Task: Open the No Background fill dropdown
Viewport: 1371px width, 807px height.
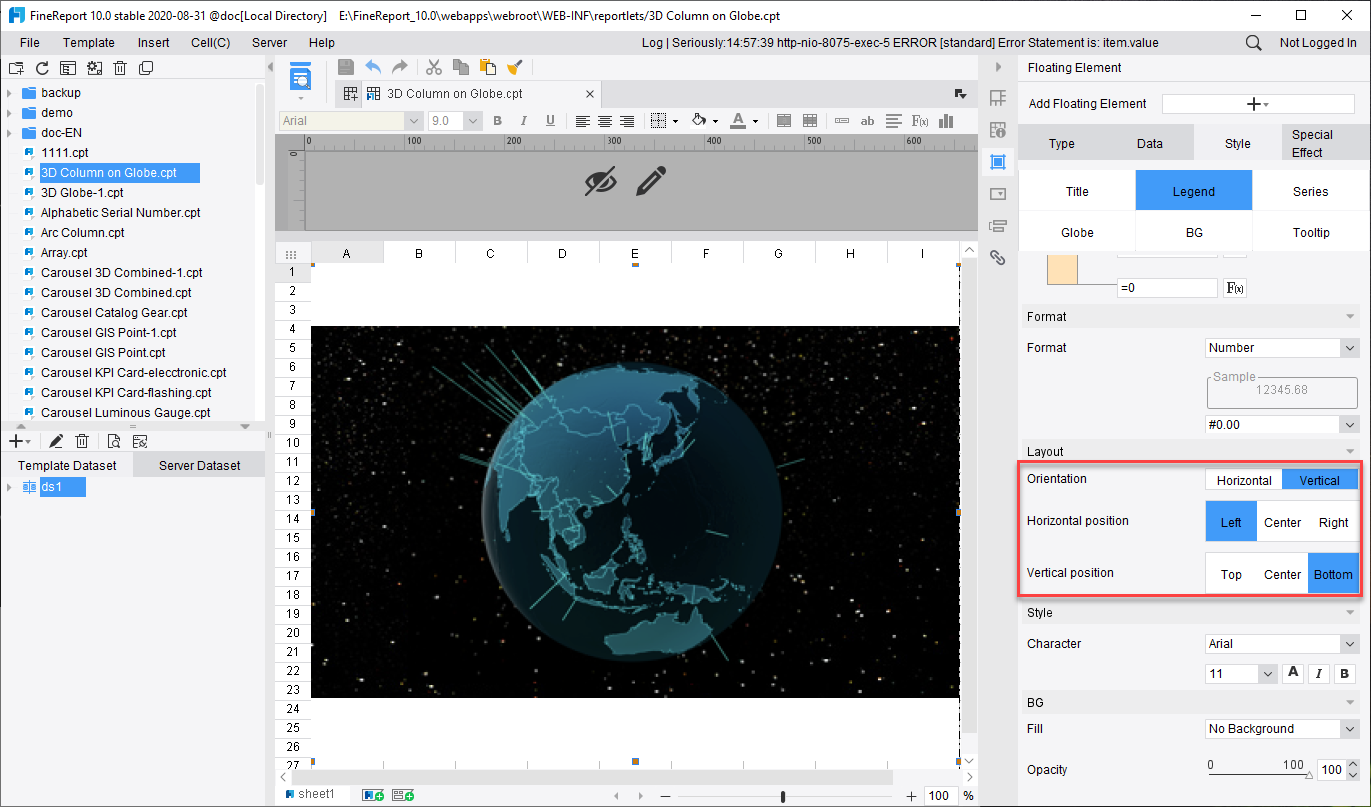Action: [x=1350, y=729]
